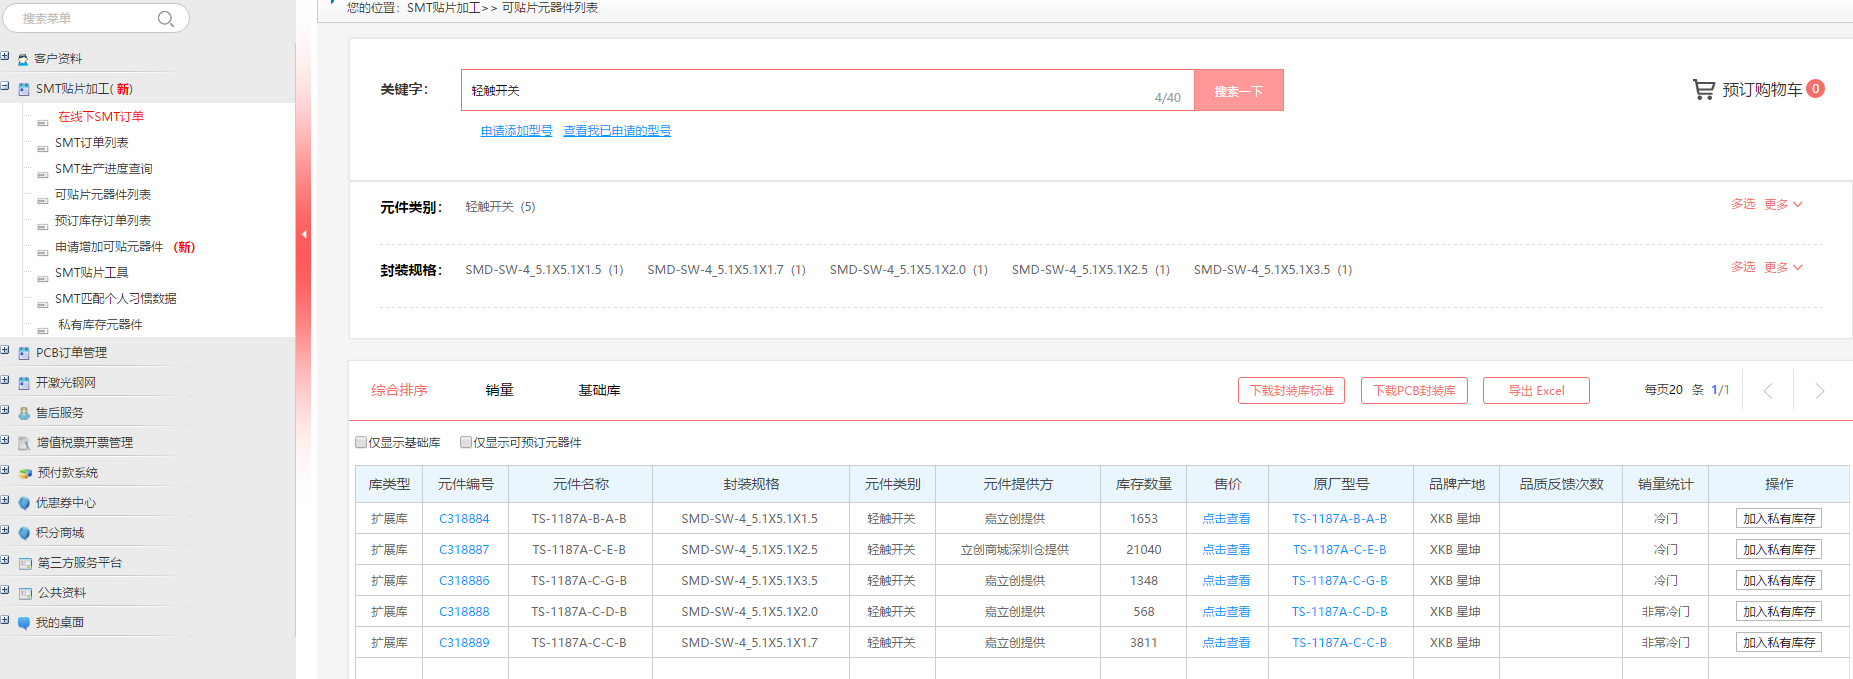Collapse the sidebar with red arrow handle
Screen dimensions: 1853x679
pyautogui.click(x=304, y=235)
